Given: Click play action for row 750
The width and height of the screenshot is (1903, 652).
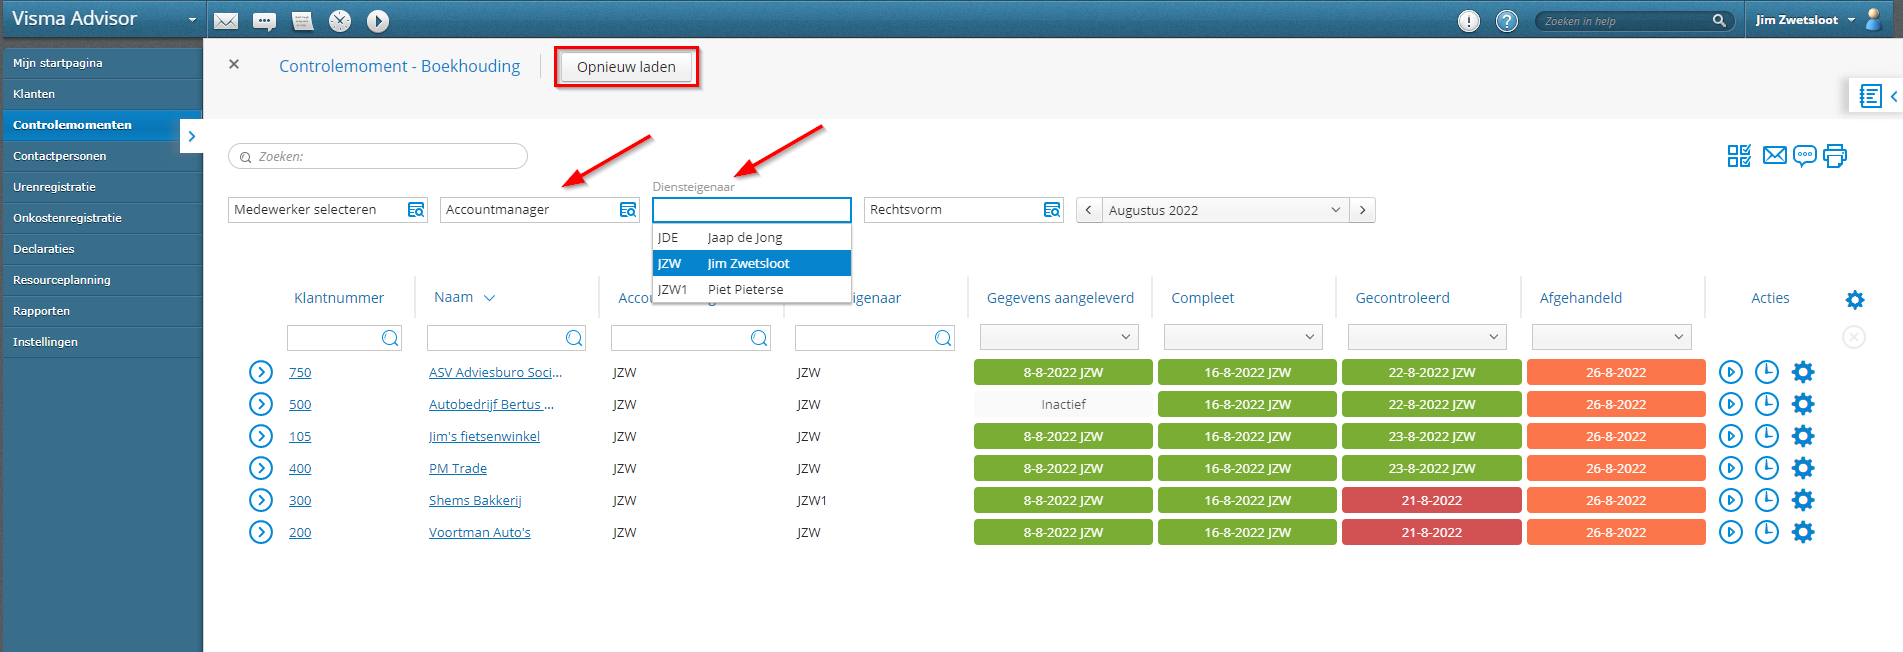Looking at the screenshot, I should point(1731,372).
